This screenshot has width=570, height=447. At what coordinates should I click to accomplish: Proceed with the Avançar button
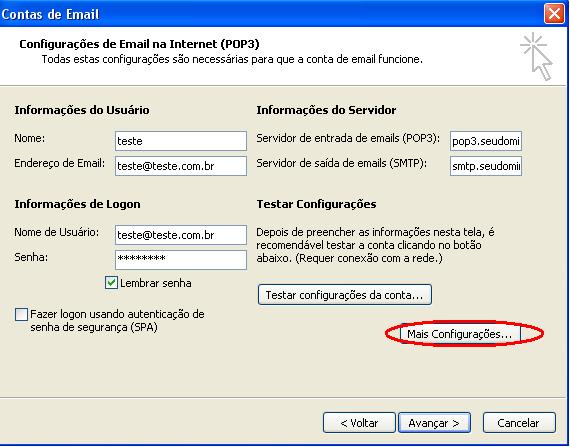click(x=434, y=423)
